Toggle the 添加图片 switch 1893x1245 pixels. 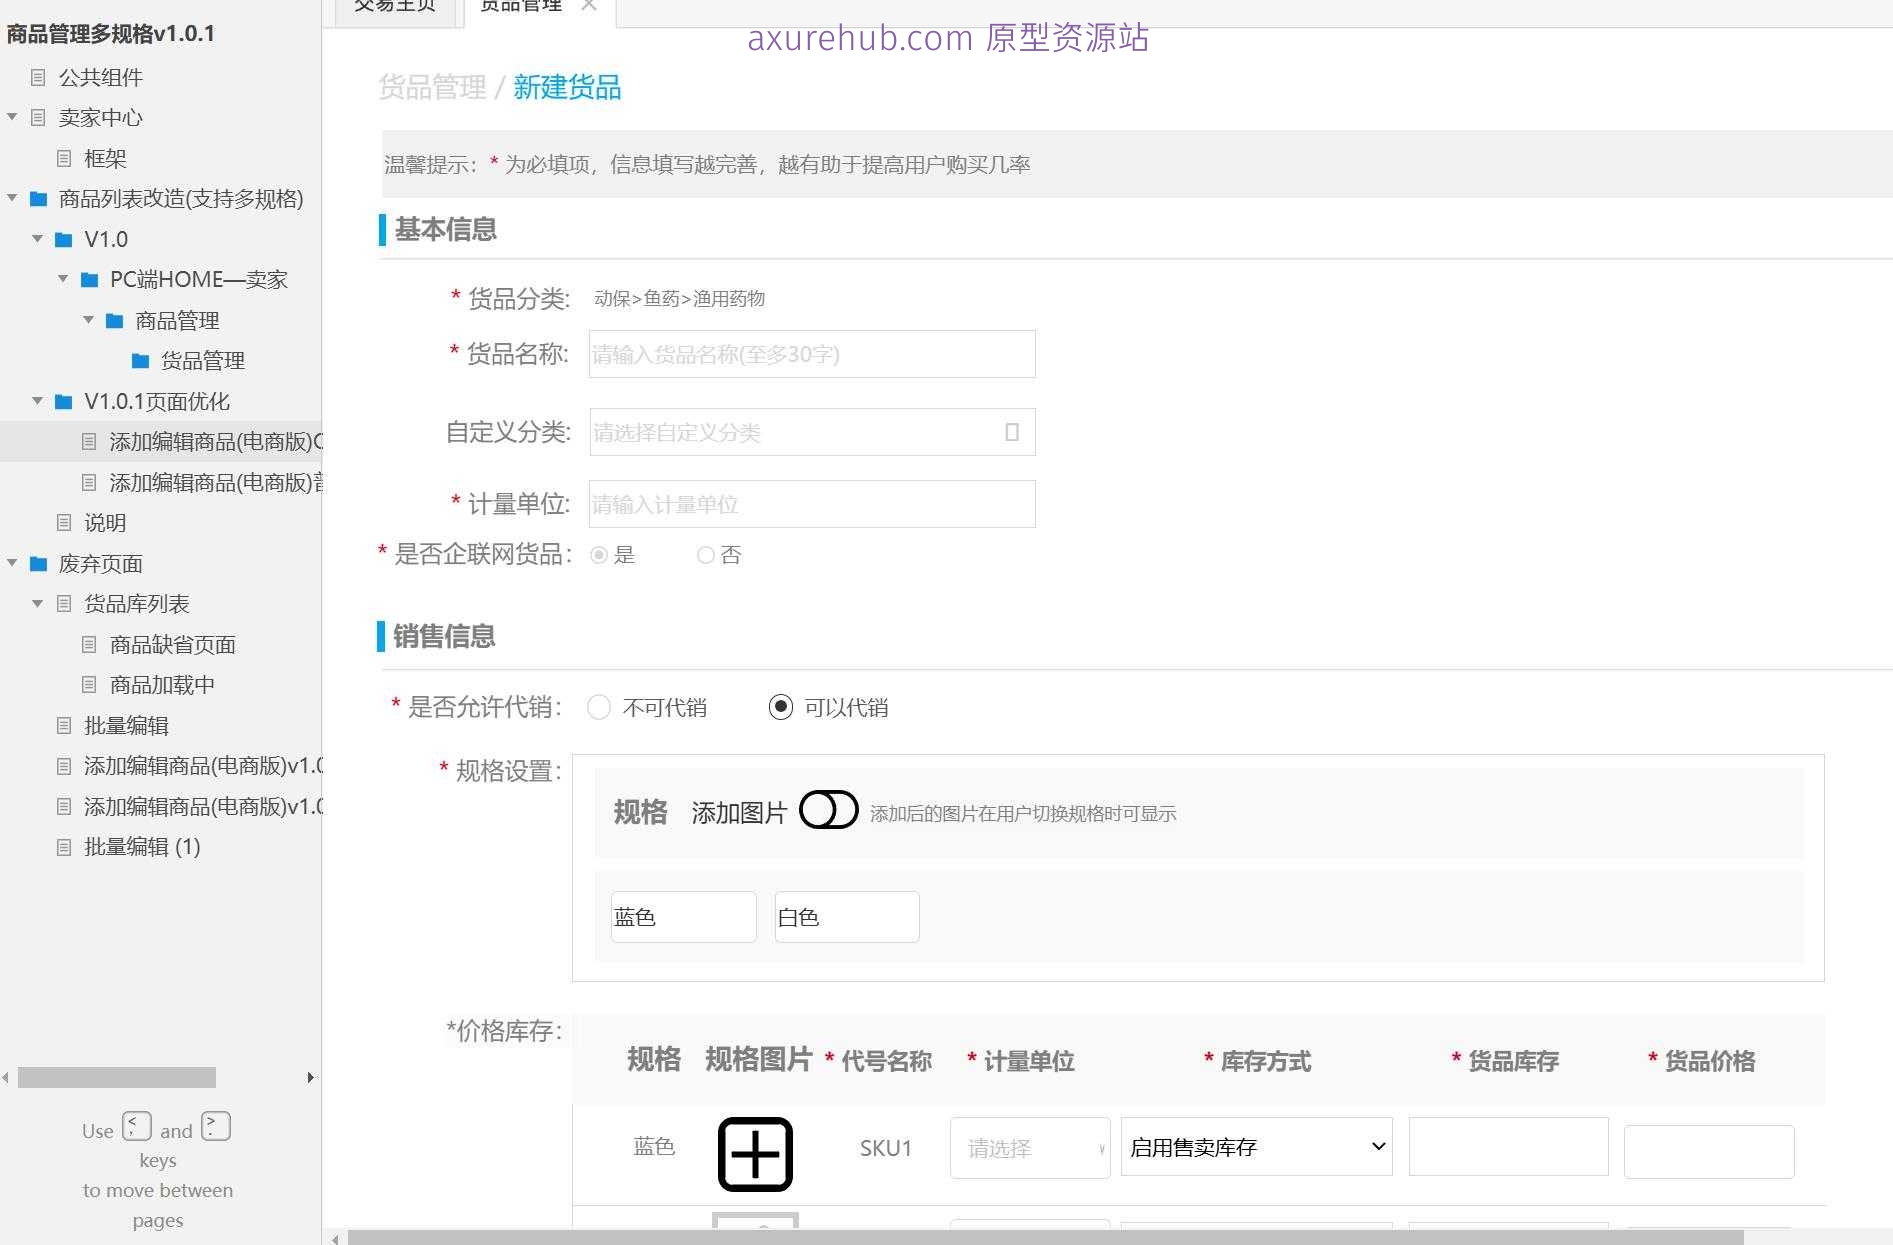pos(828,810)
